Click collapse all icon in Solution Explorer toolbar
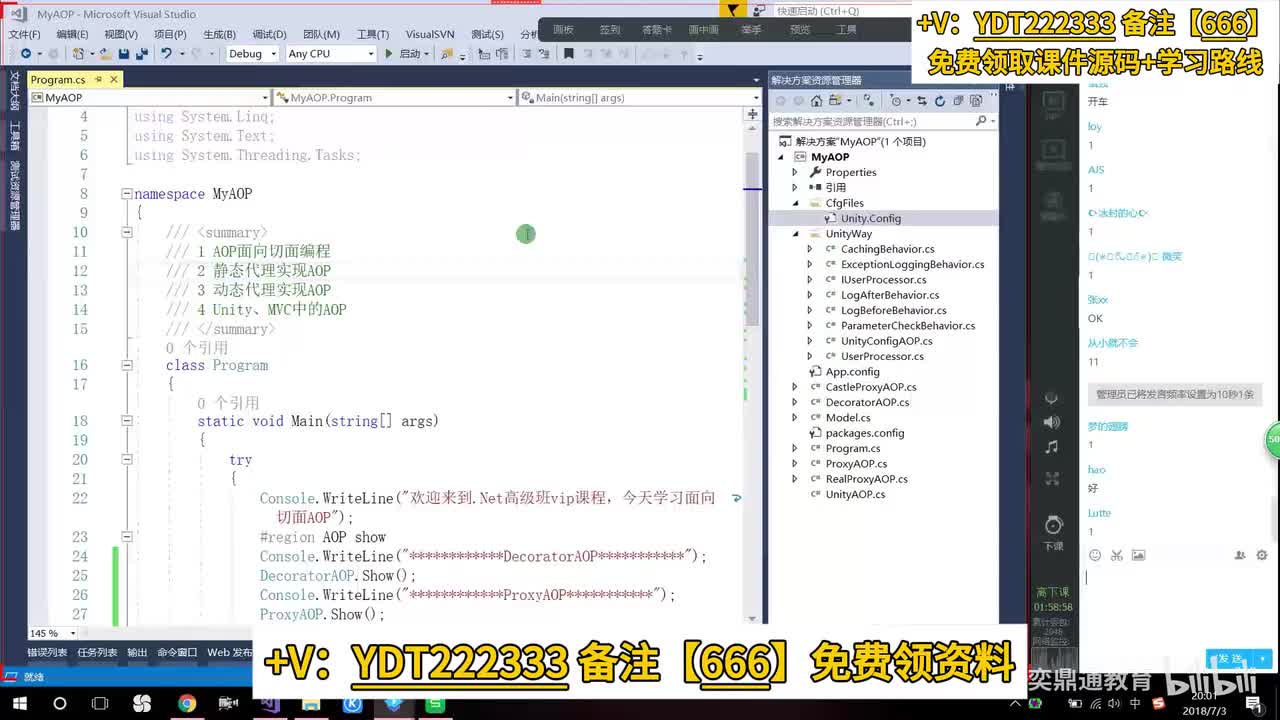The image size is (1280, 720). (x=957, y=101)
